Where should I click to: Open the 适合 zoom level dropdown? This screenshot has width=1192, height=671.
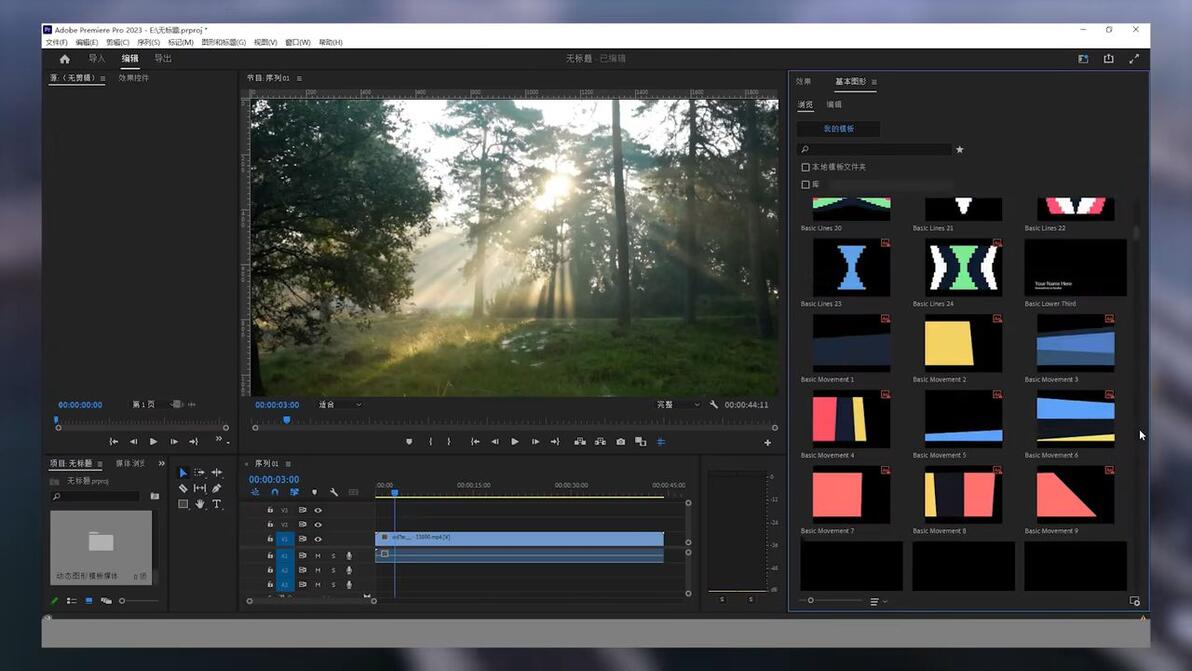click(340, 405)
